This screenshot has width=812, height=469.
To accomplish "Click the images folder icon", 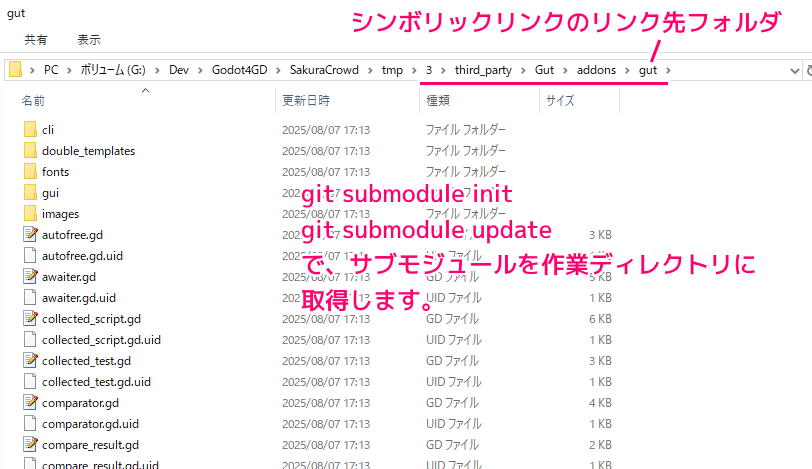I will point(29,214).
